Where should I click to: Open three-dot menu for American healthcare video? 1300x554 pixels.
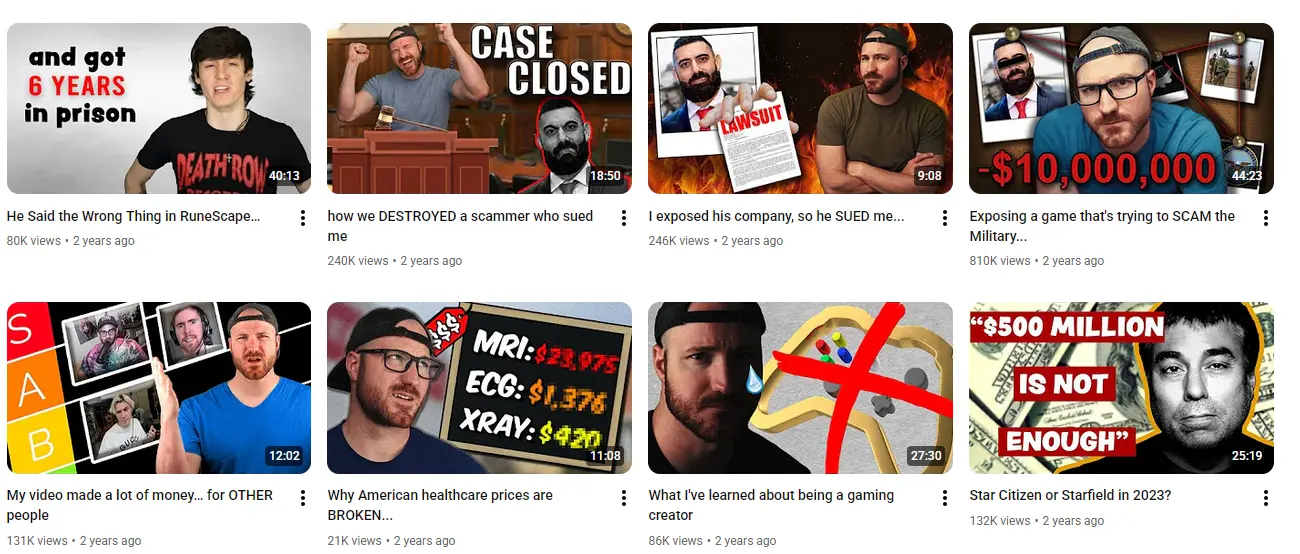[624, 497]
